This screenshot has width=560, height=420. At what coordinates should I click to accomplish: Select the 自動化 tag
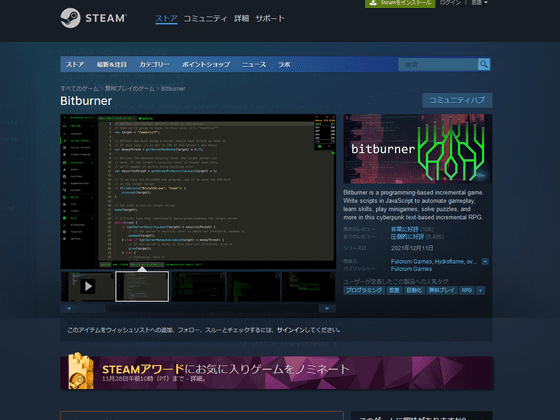[x=414, y=290]
